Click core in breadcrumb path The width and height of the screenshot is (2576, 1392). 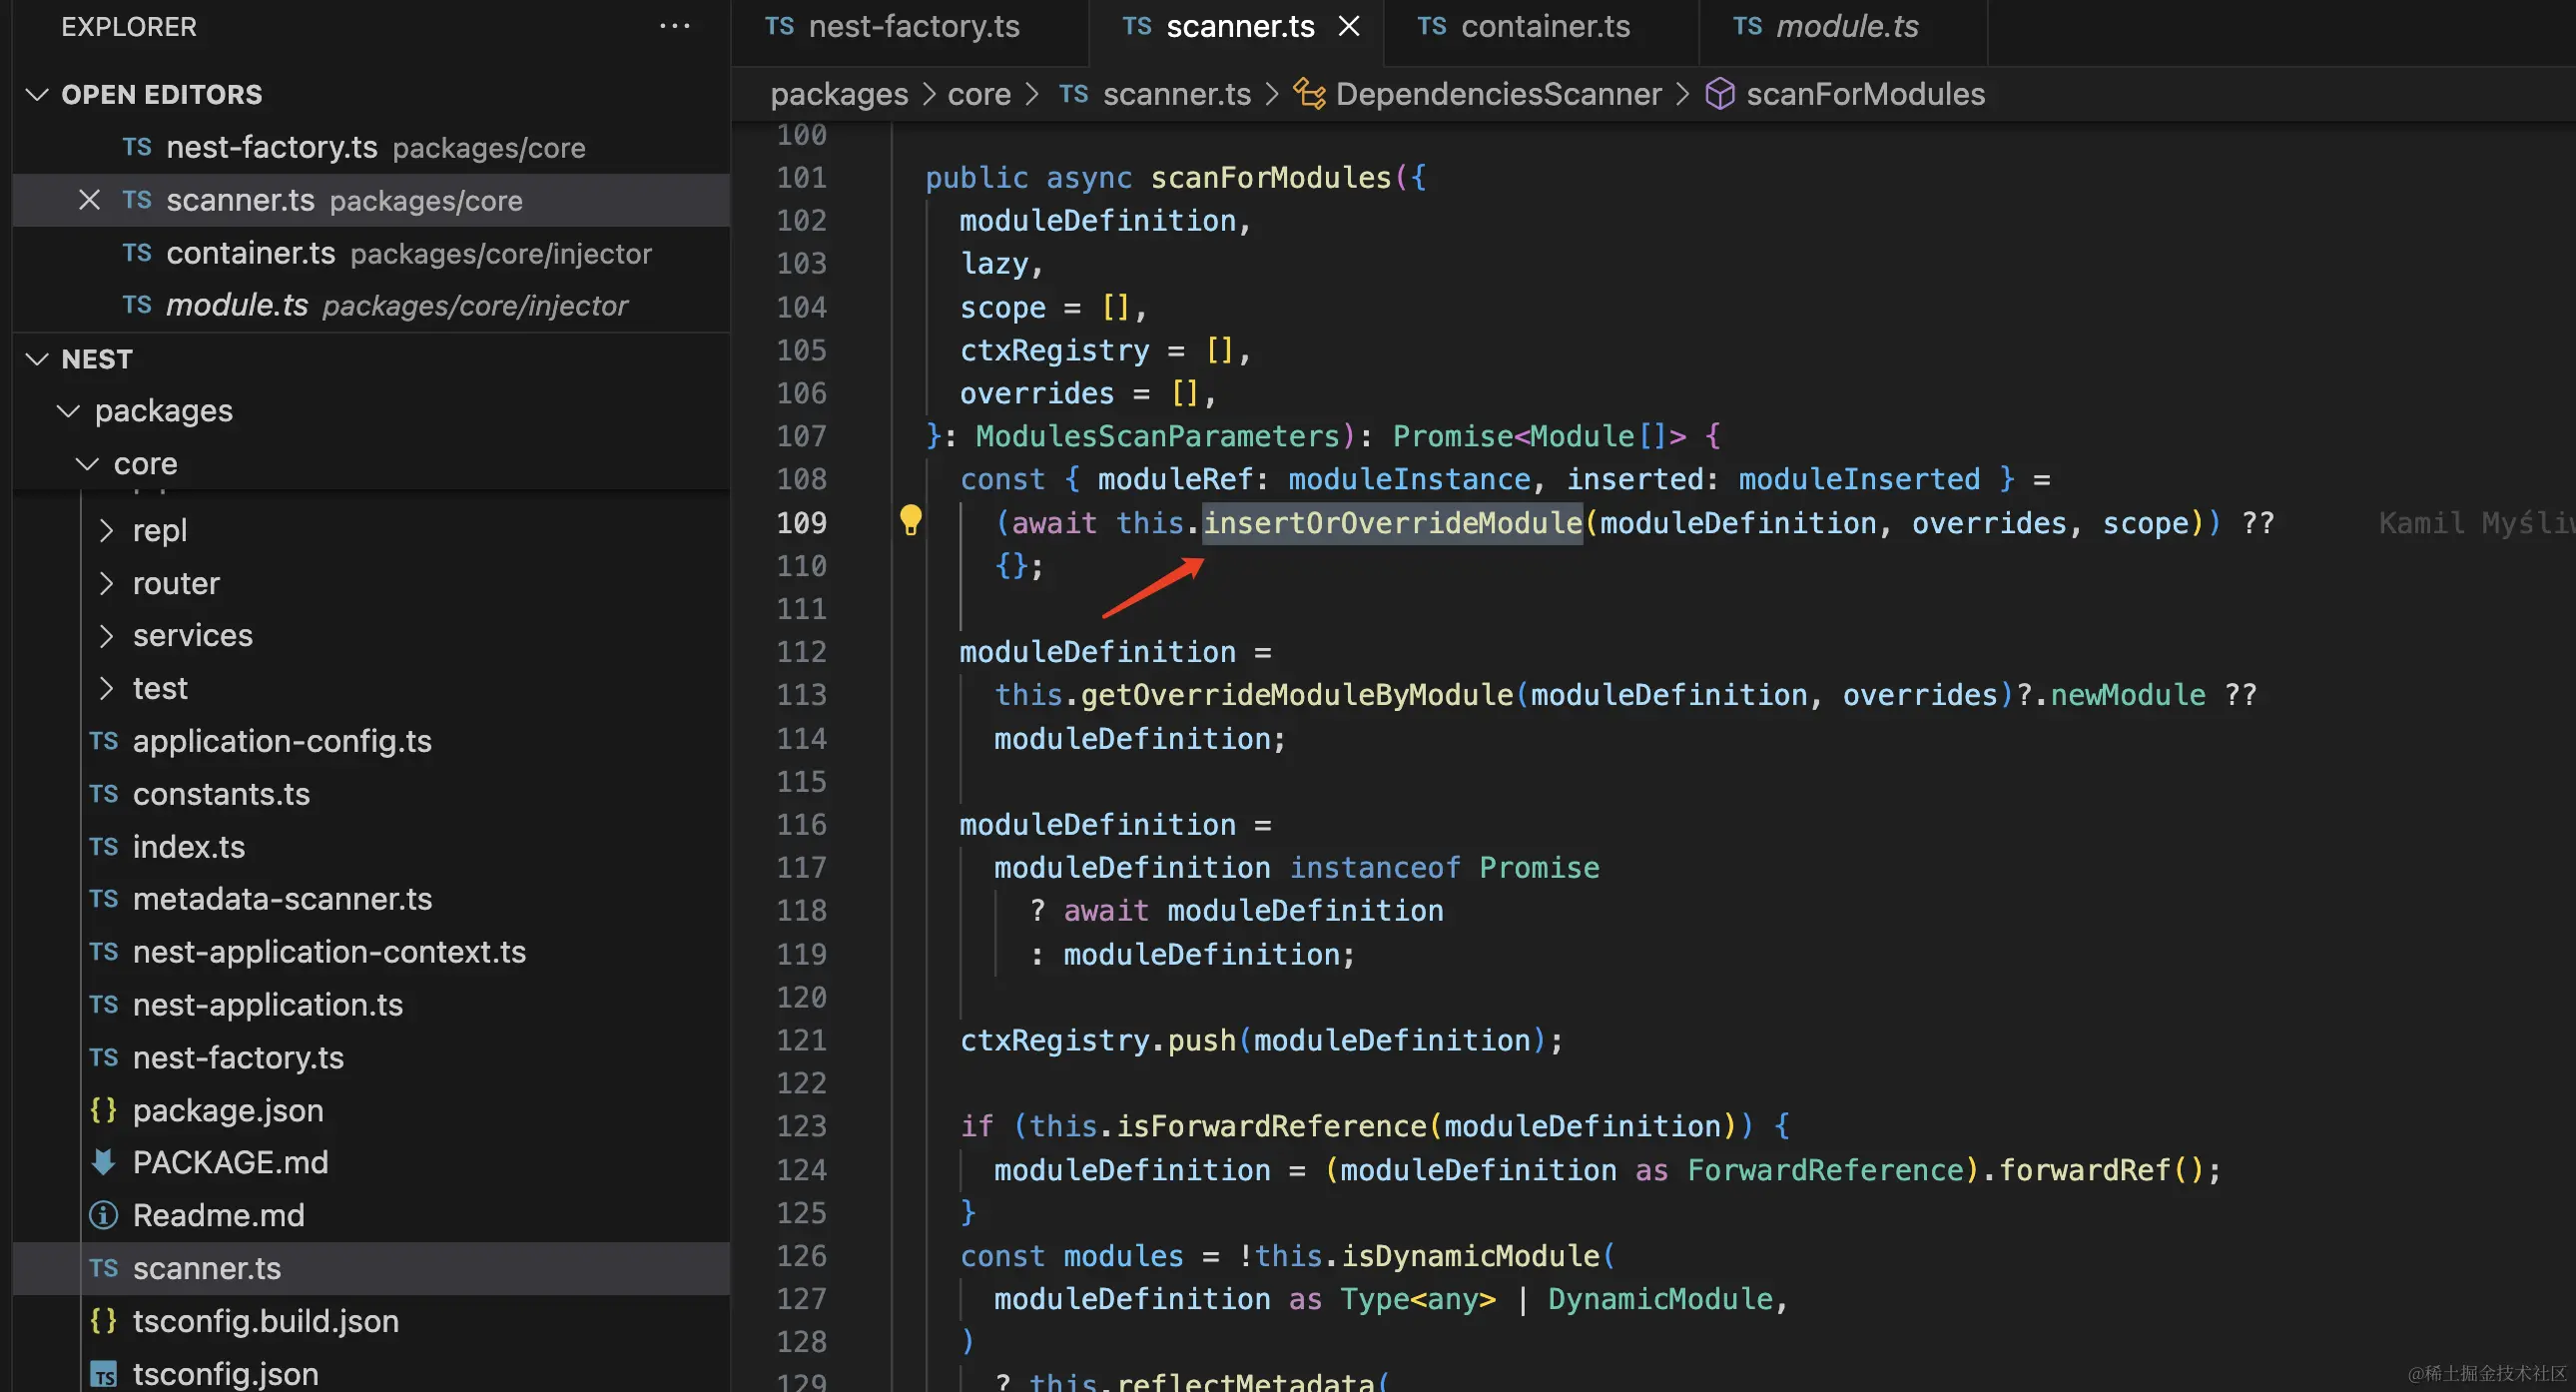[979, 94]
